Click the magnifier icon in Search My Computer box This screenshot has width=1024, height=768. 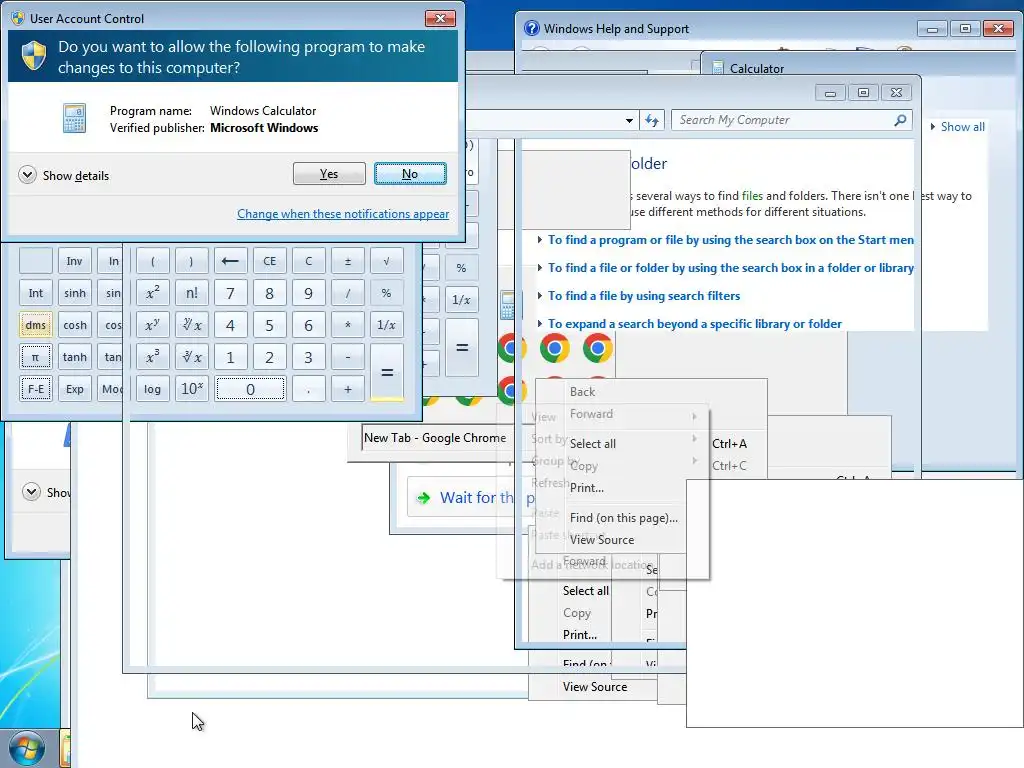tap(900, 120)
